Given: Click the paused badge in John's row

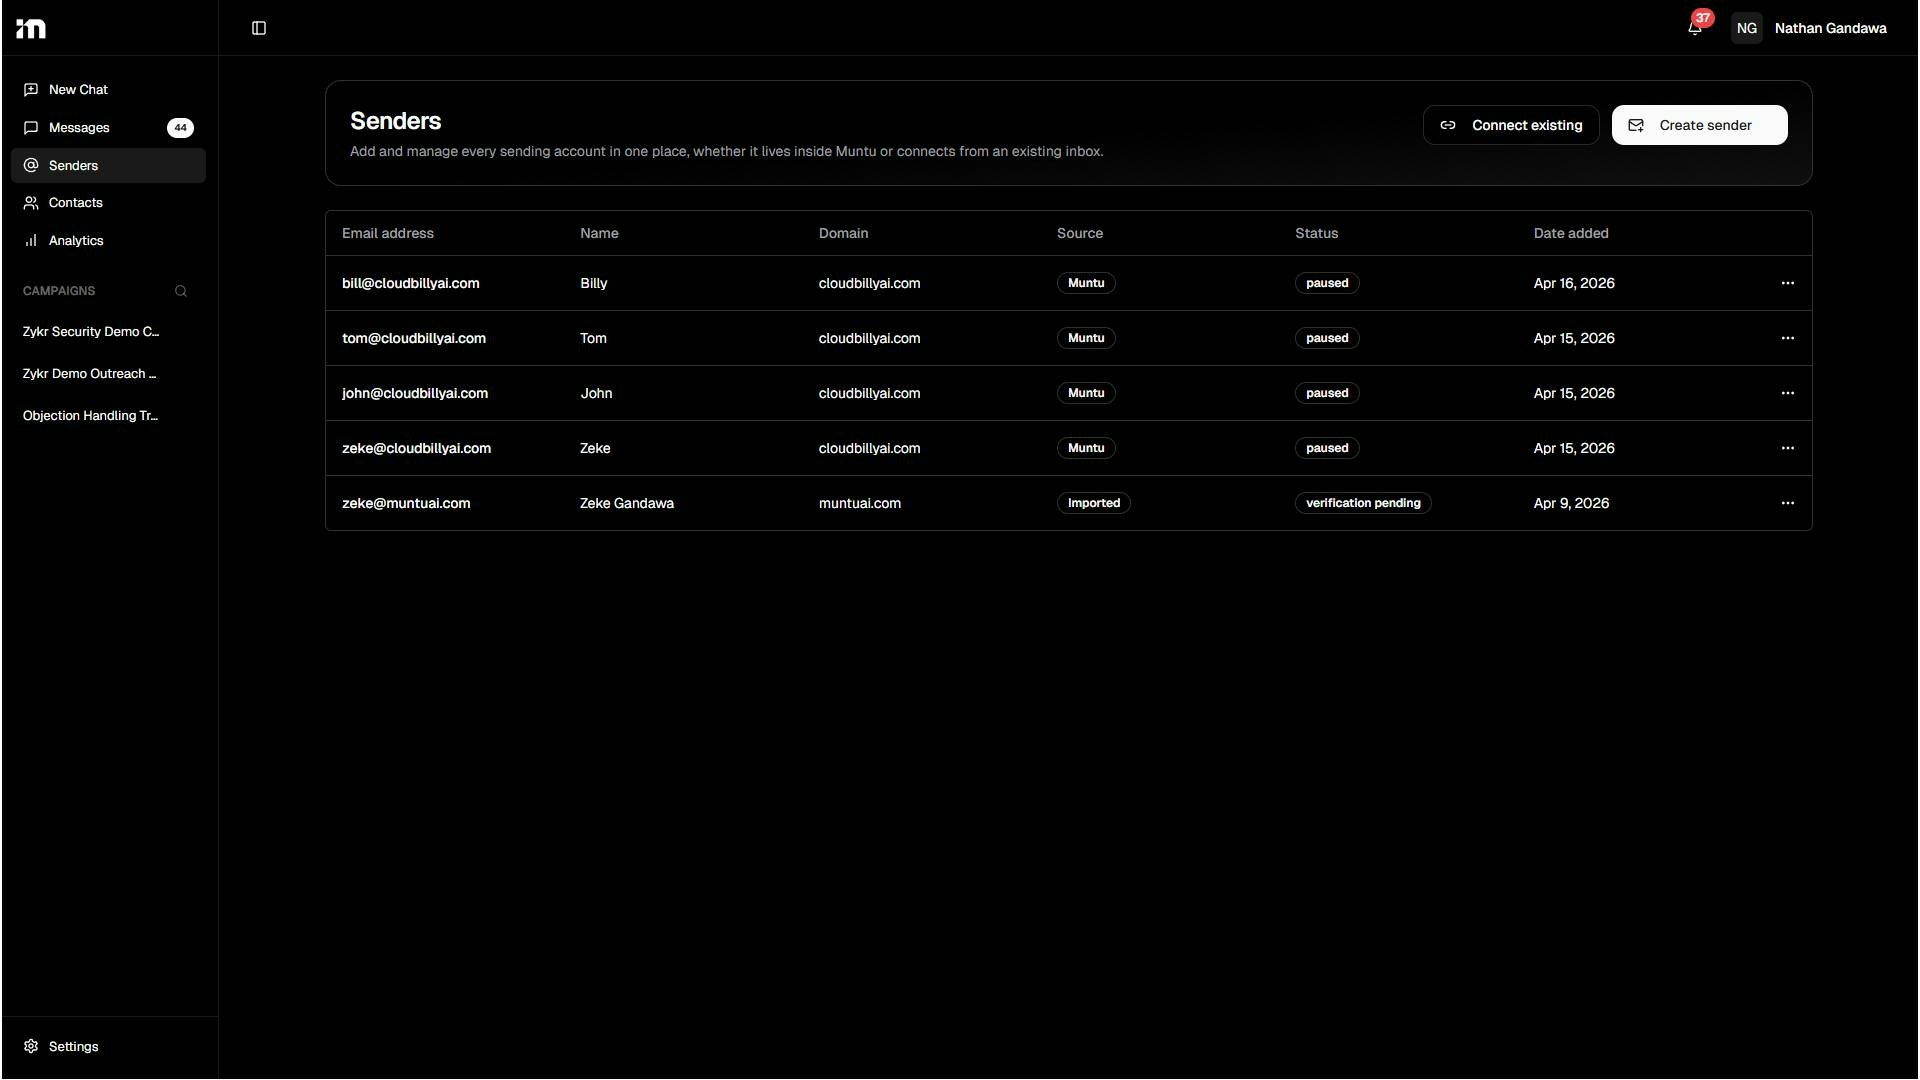Looking at the screenshot, I should tap(1327, 394).
